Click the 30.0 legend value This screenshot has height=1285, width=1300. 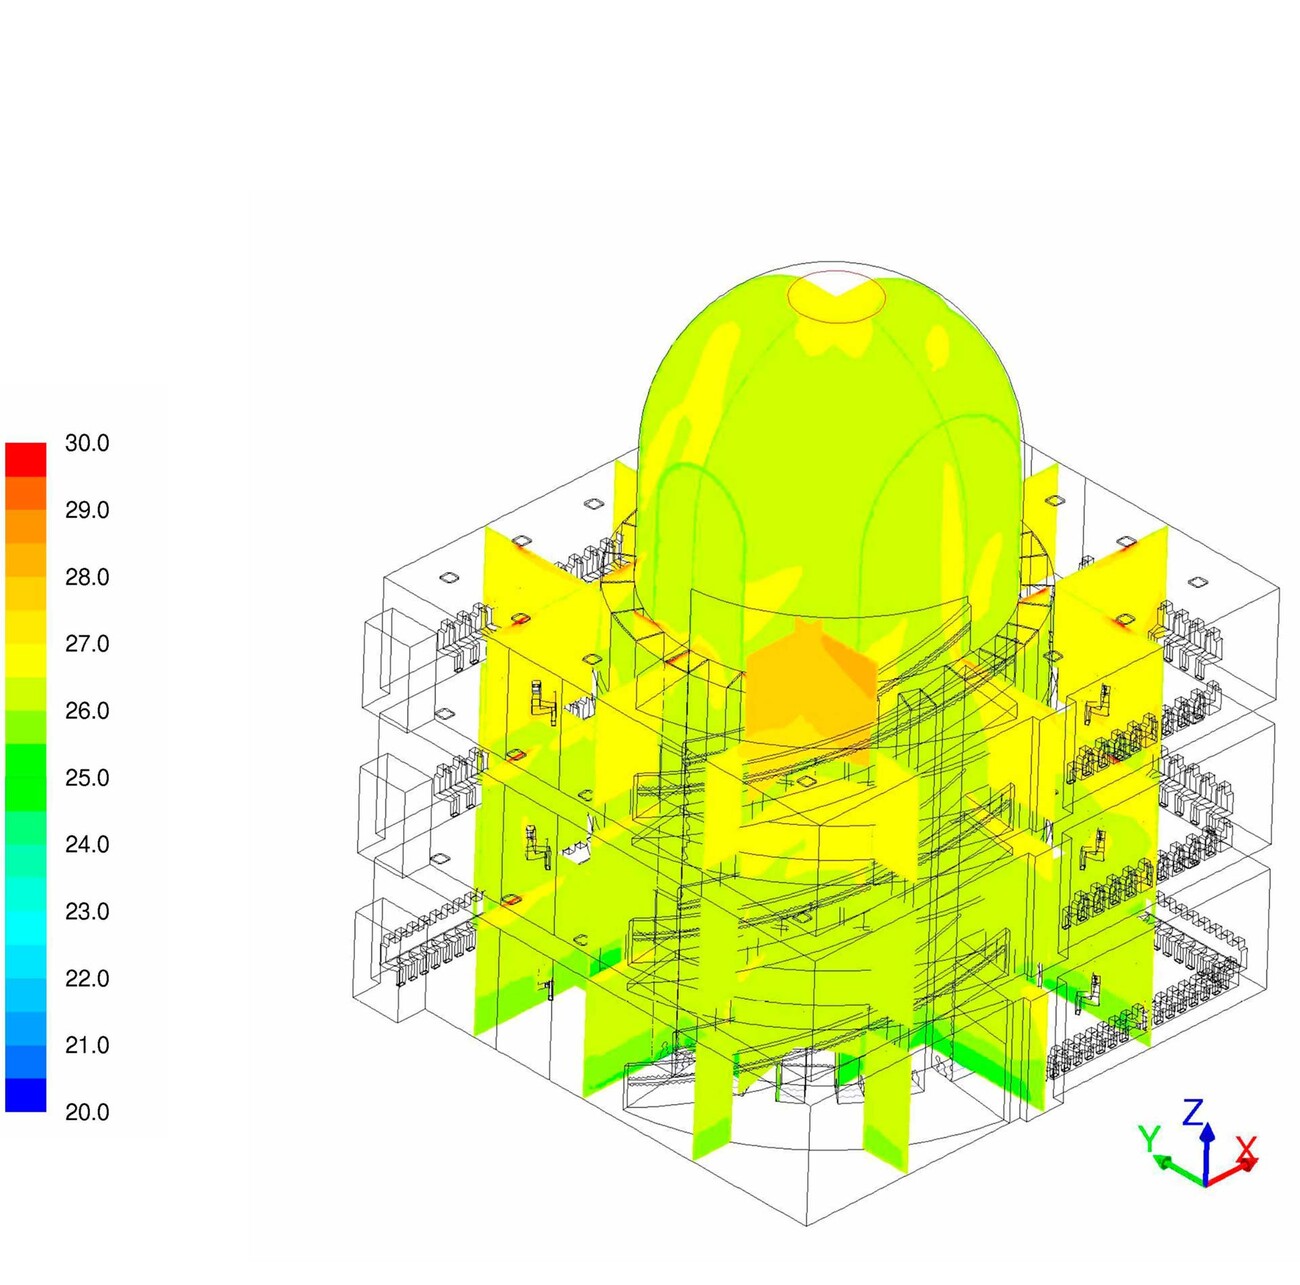(87, 444)
